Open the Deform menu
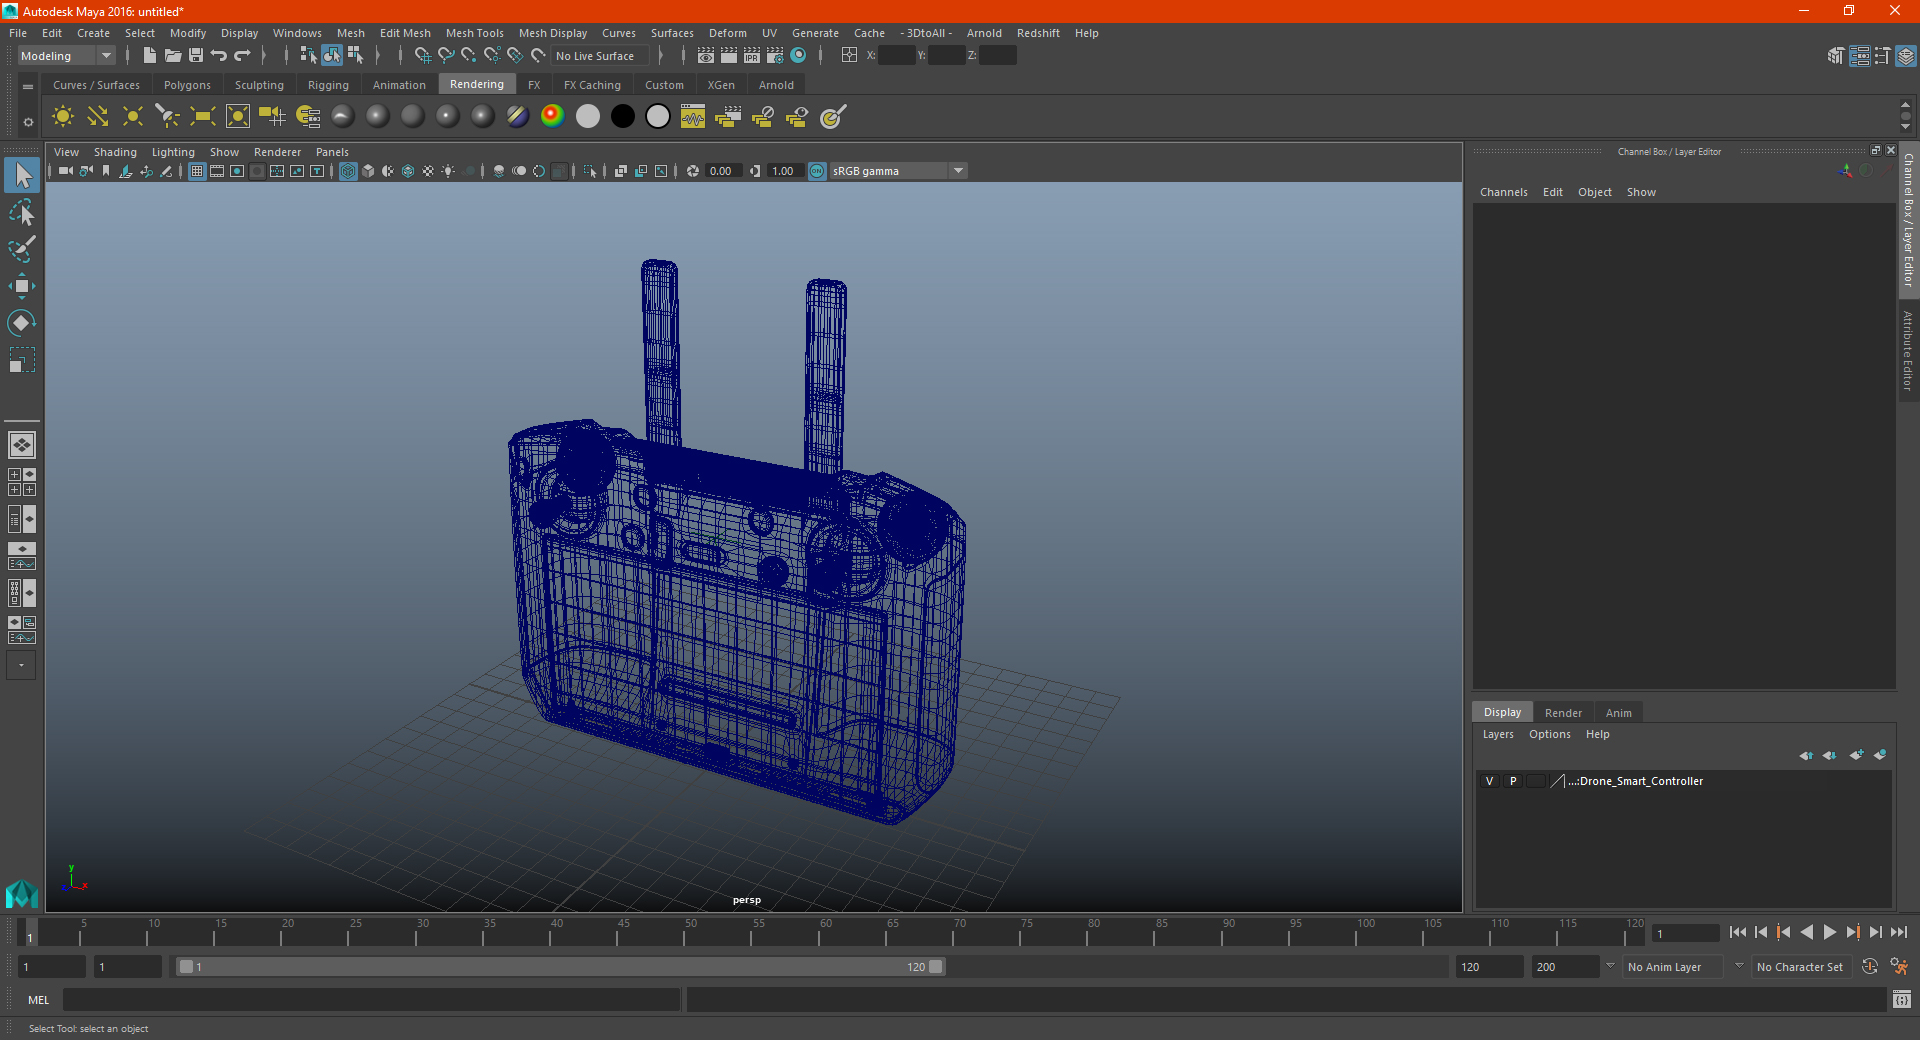The width and height of the screenshot is (1920, 1040). (x=728, y=33)
